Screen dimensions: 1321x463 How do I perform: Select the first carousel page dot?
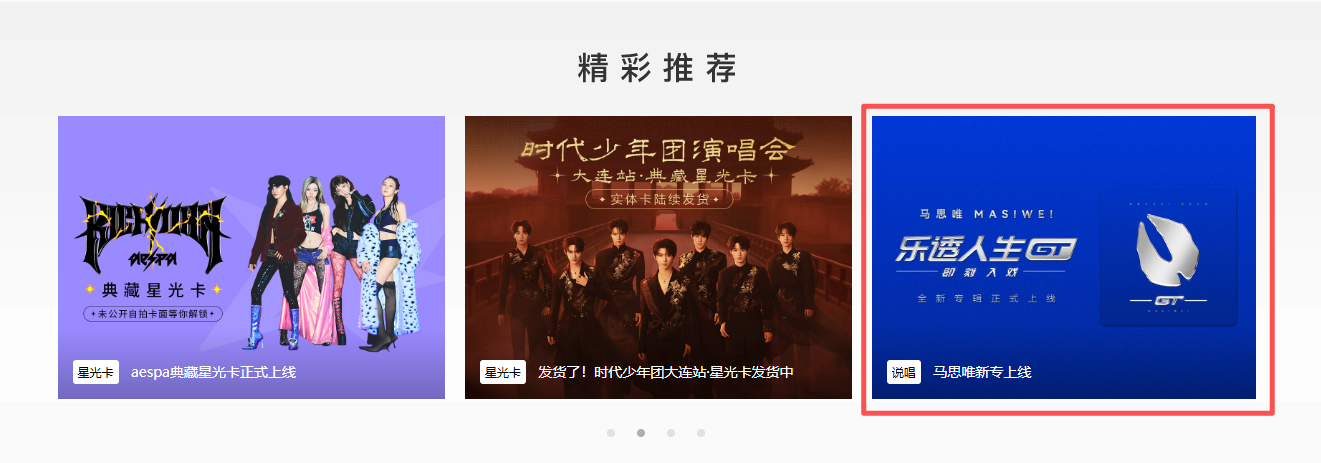point(611,433)
